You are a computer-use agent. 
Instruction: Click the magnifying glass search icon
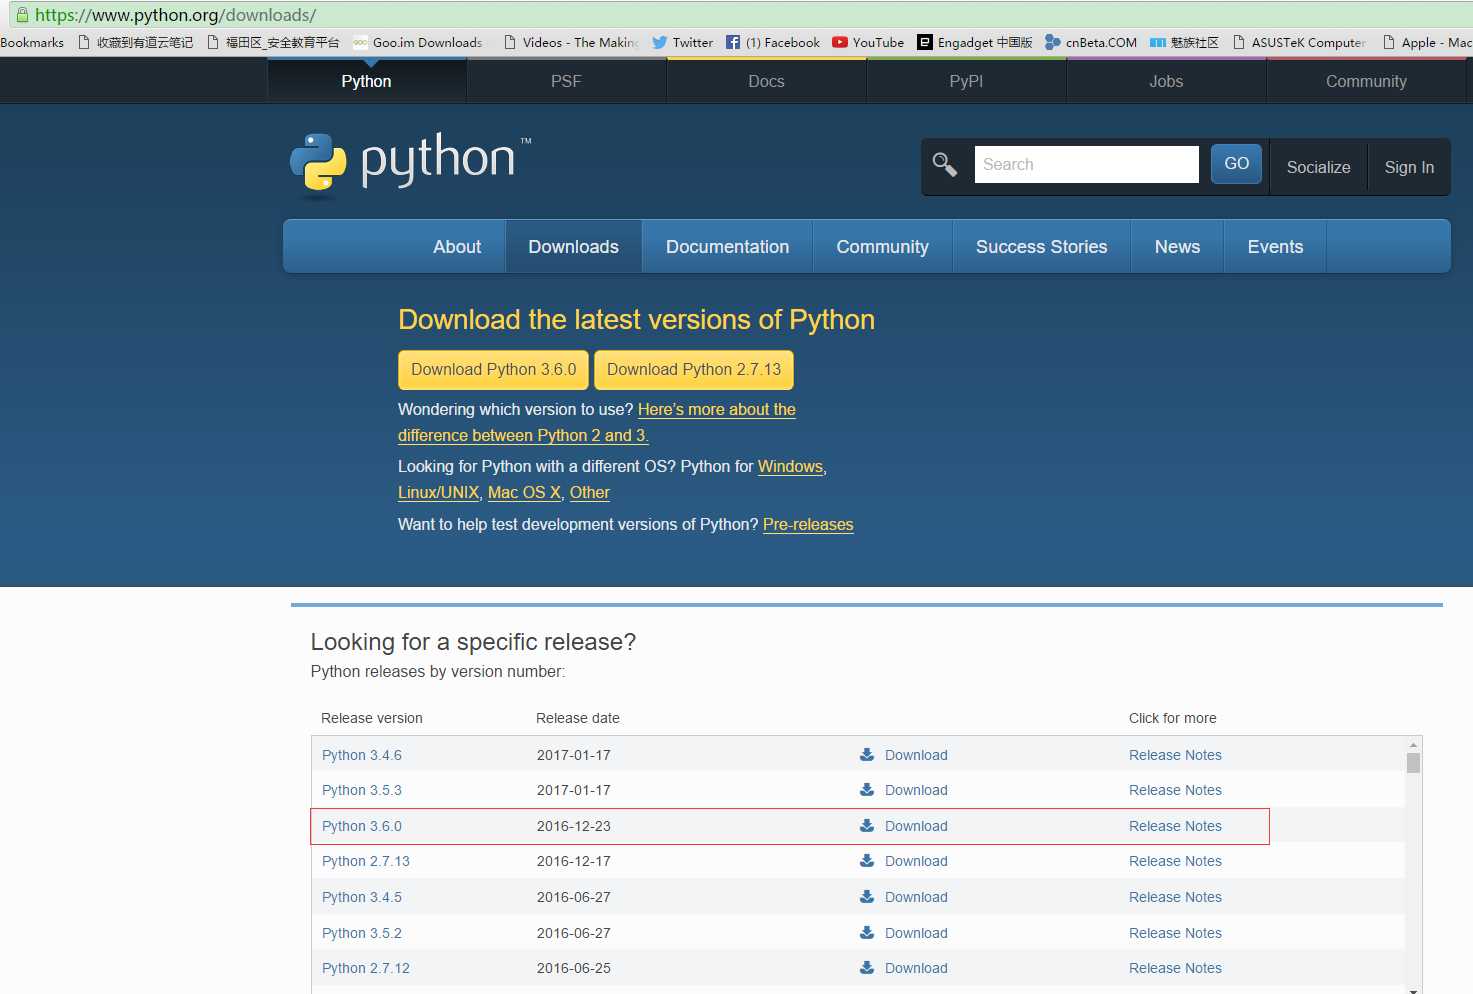point(945,164)
